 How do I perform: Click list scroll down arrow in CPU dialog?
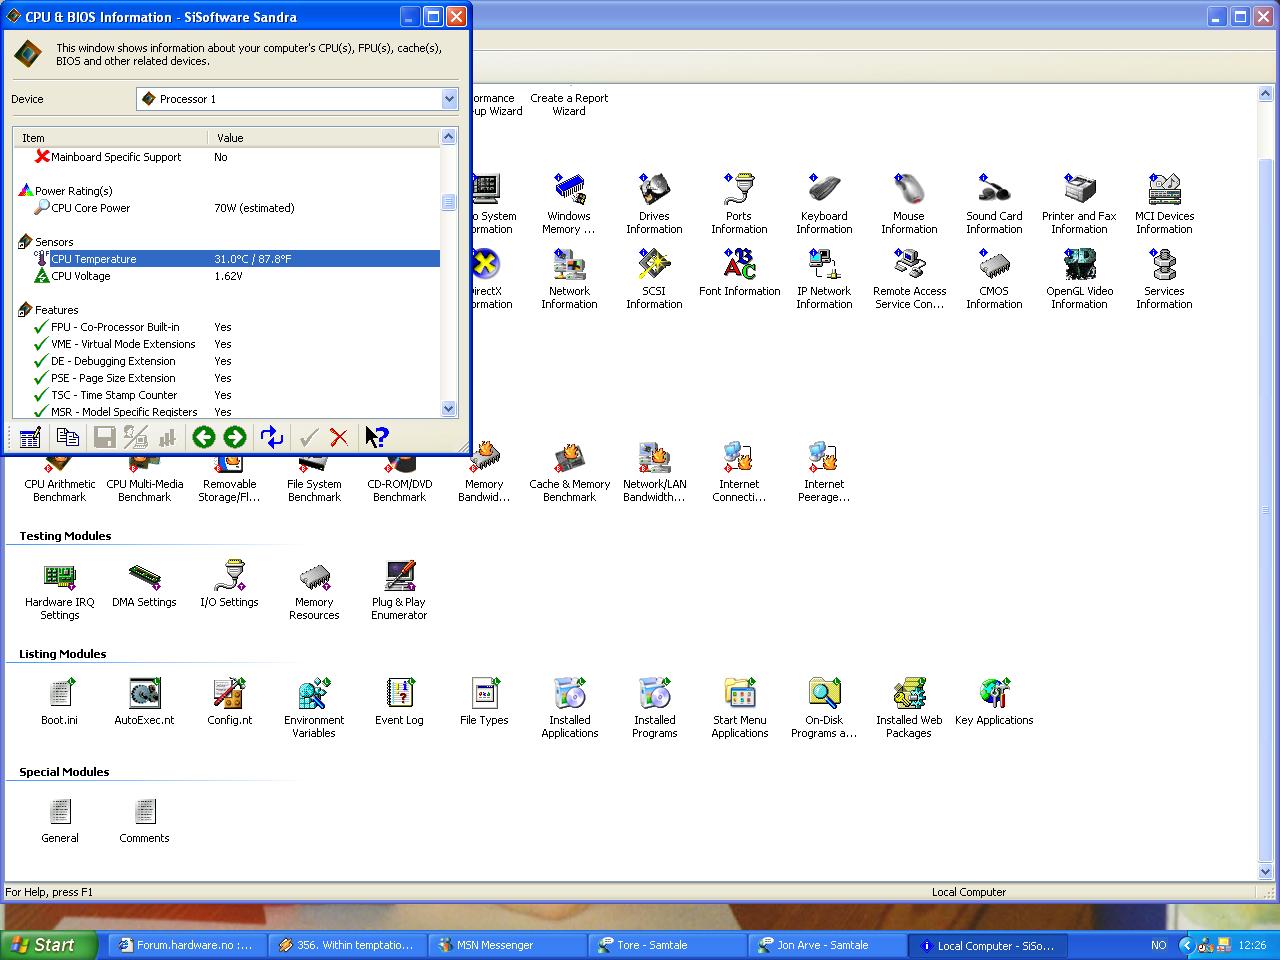[448, 408]
